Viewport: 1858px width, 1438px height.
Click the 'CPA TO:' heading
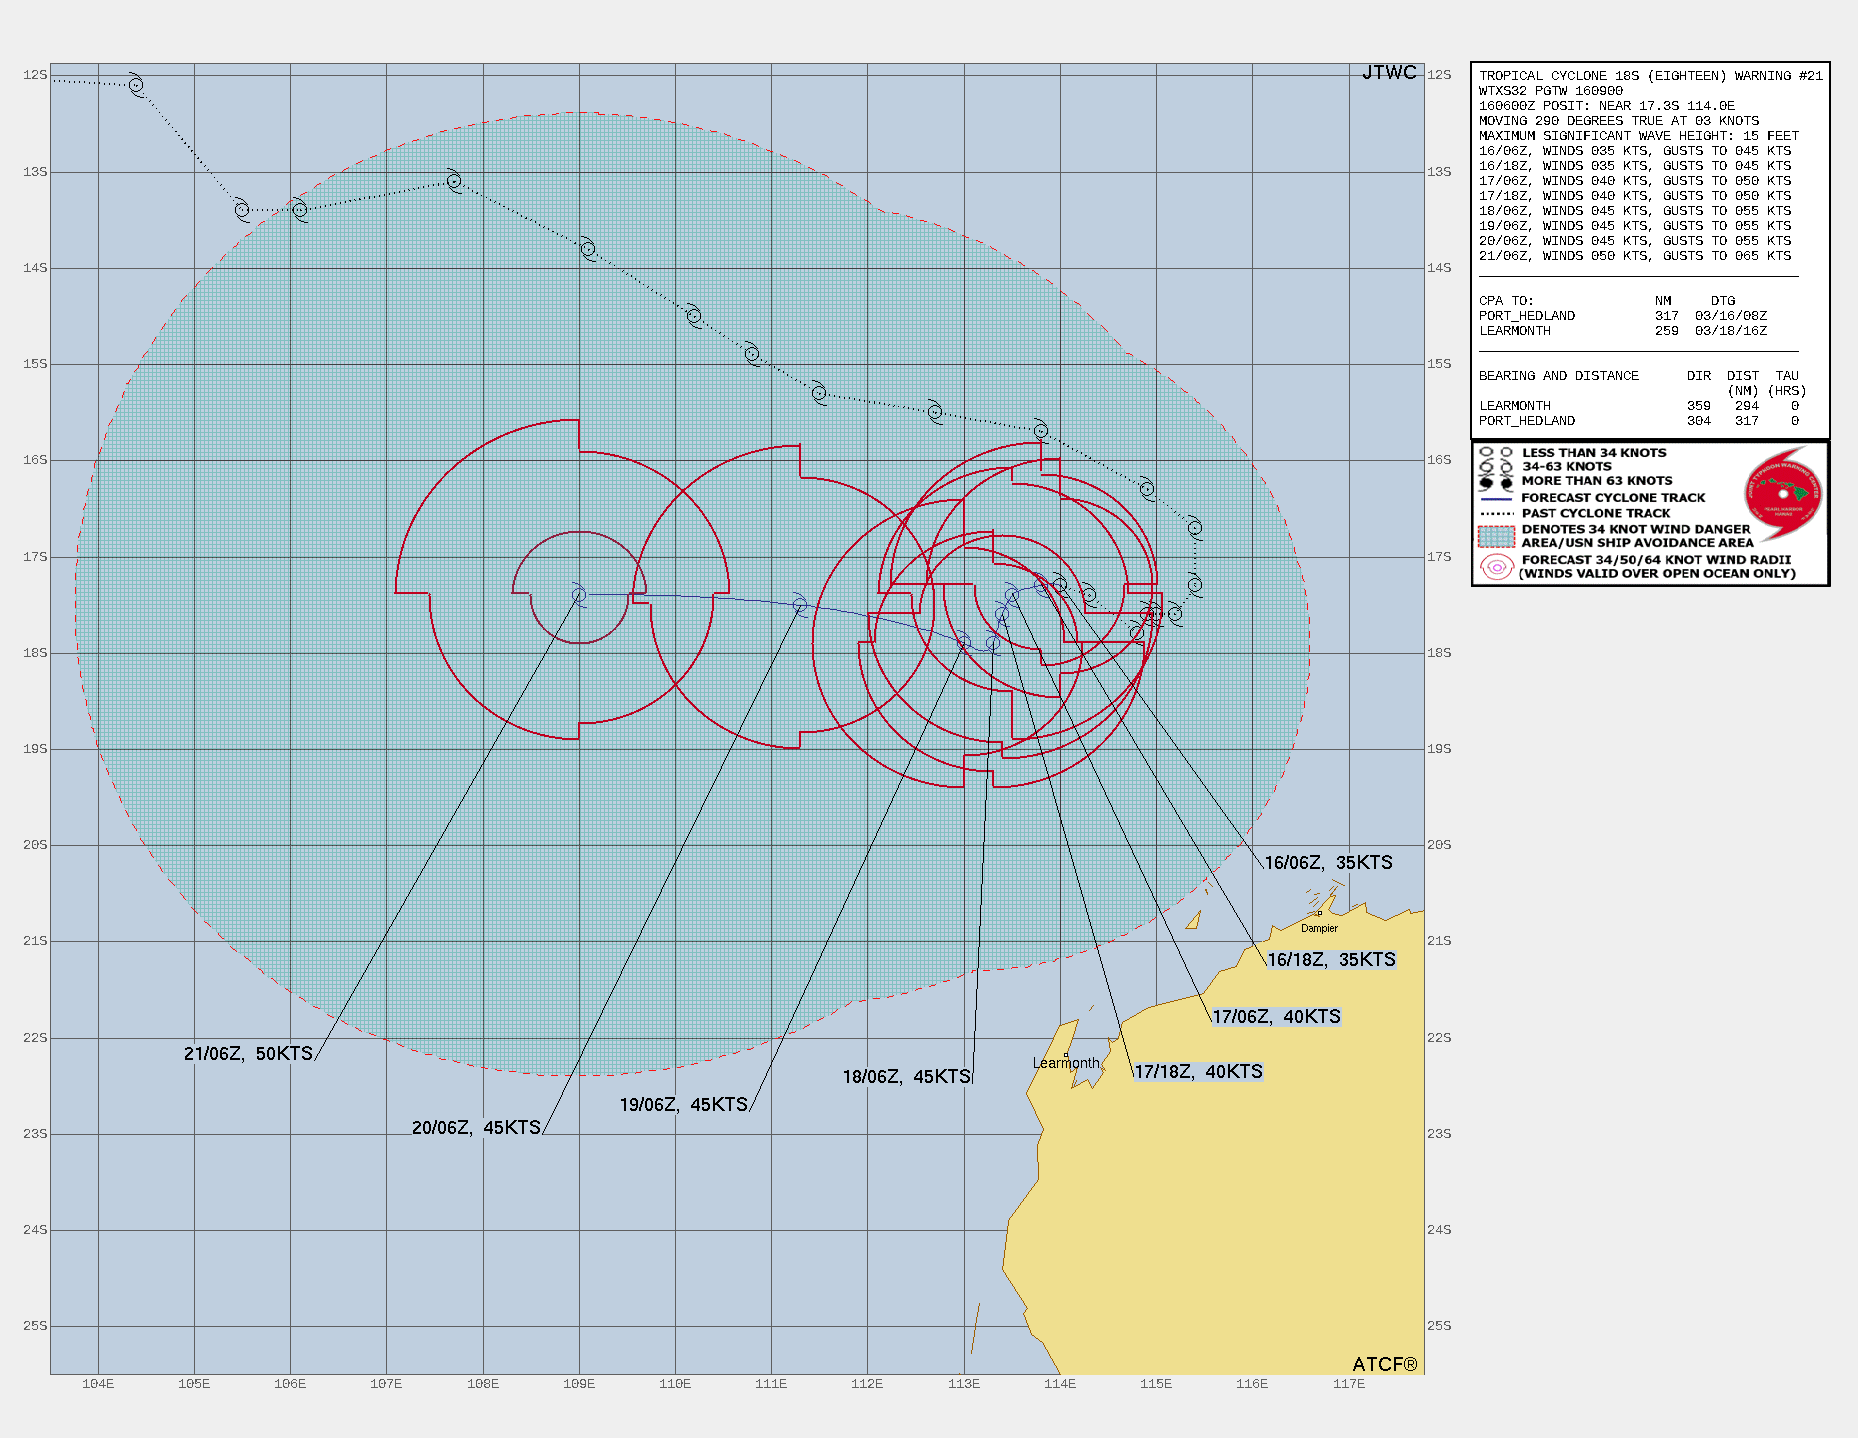1506,301
